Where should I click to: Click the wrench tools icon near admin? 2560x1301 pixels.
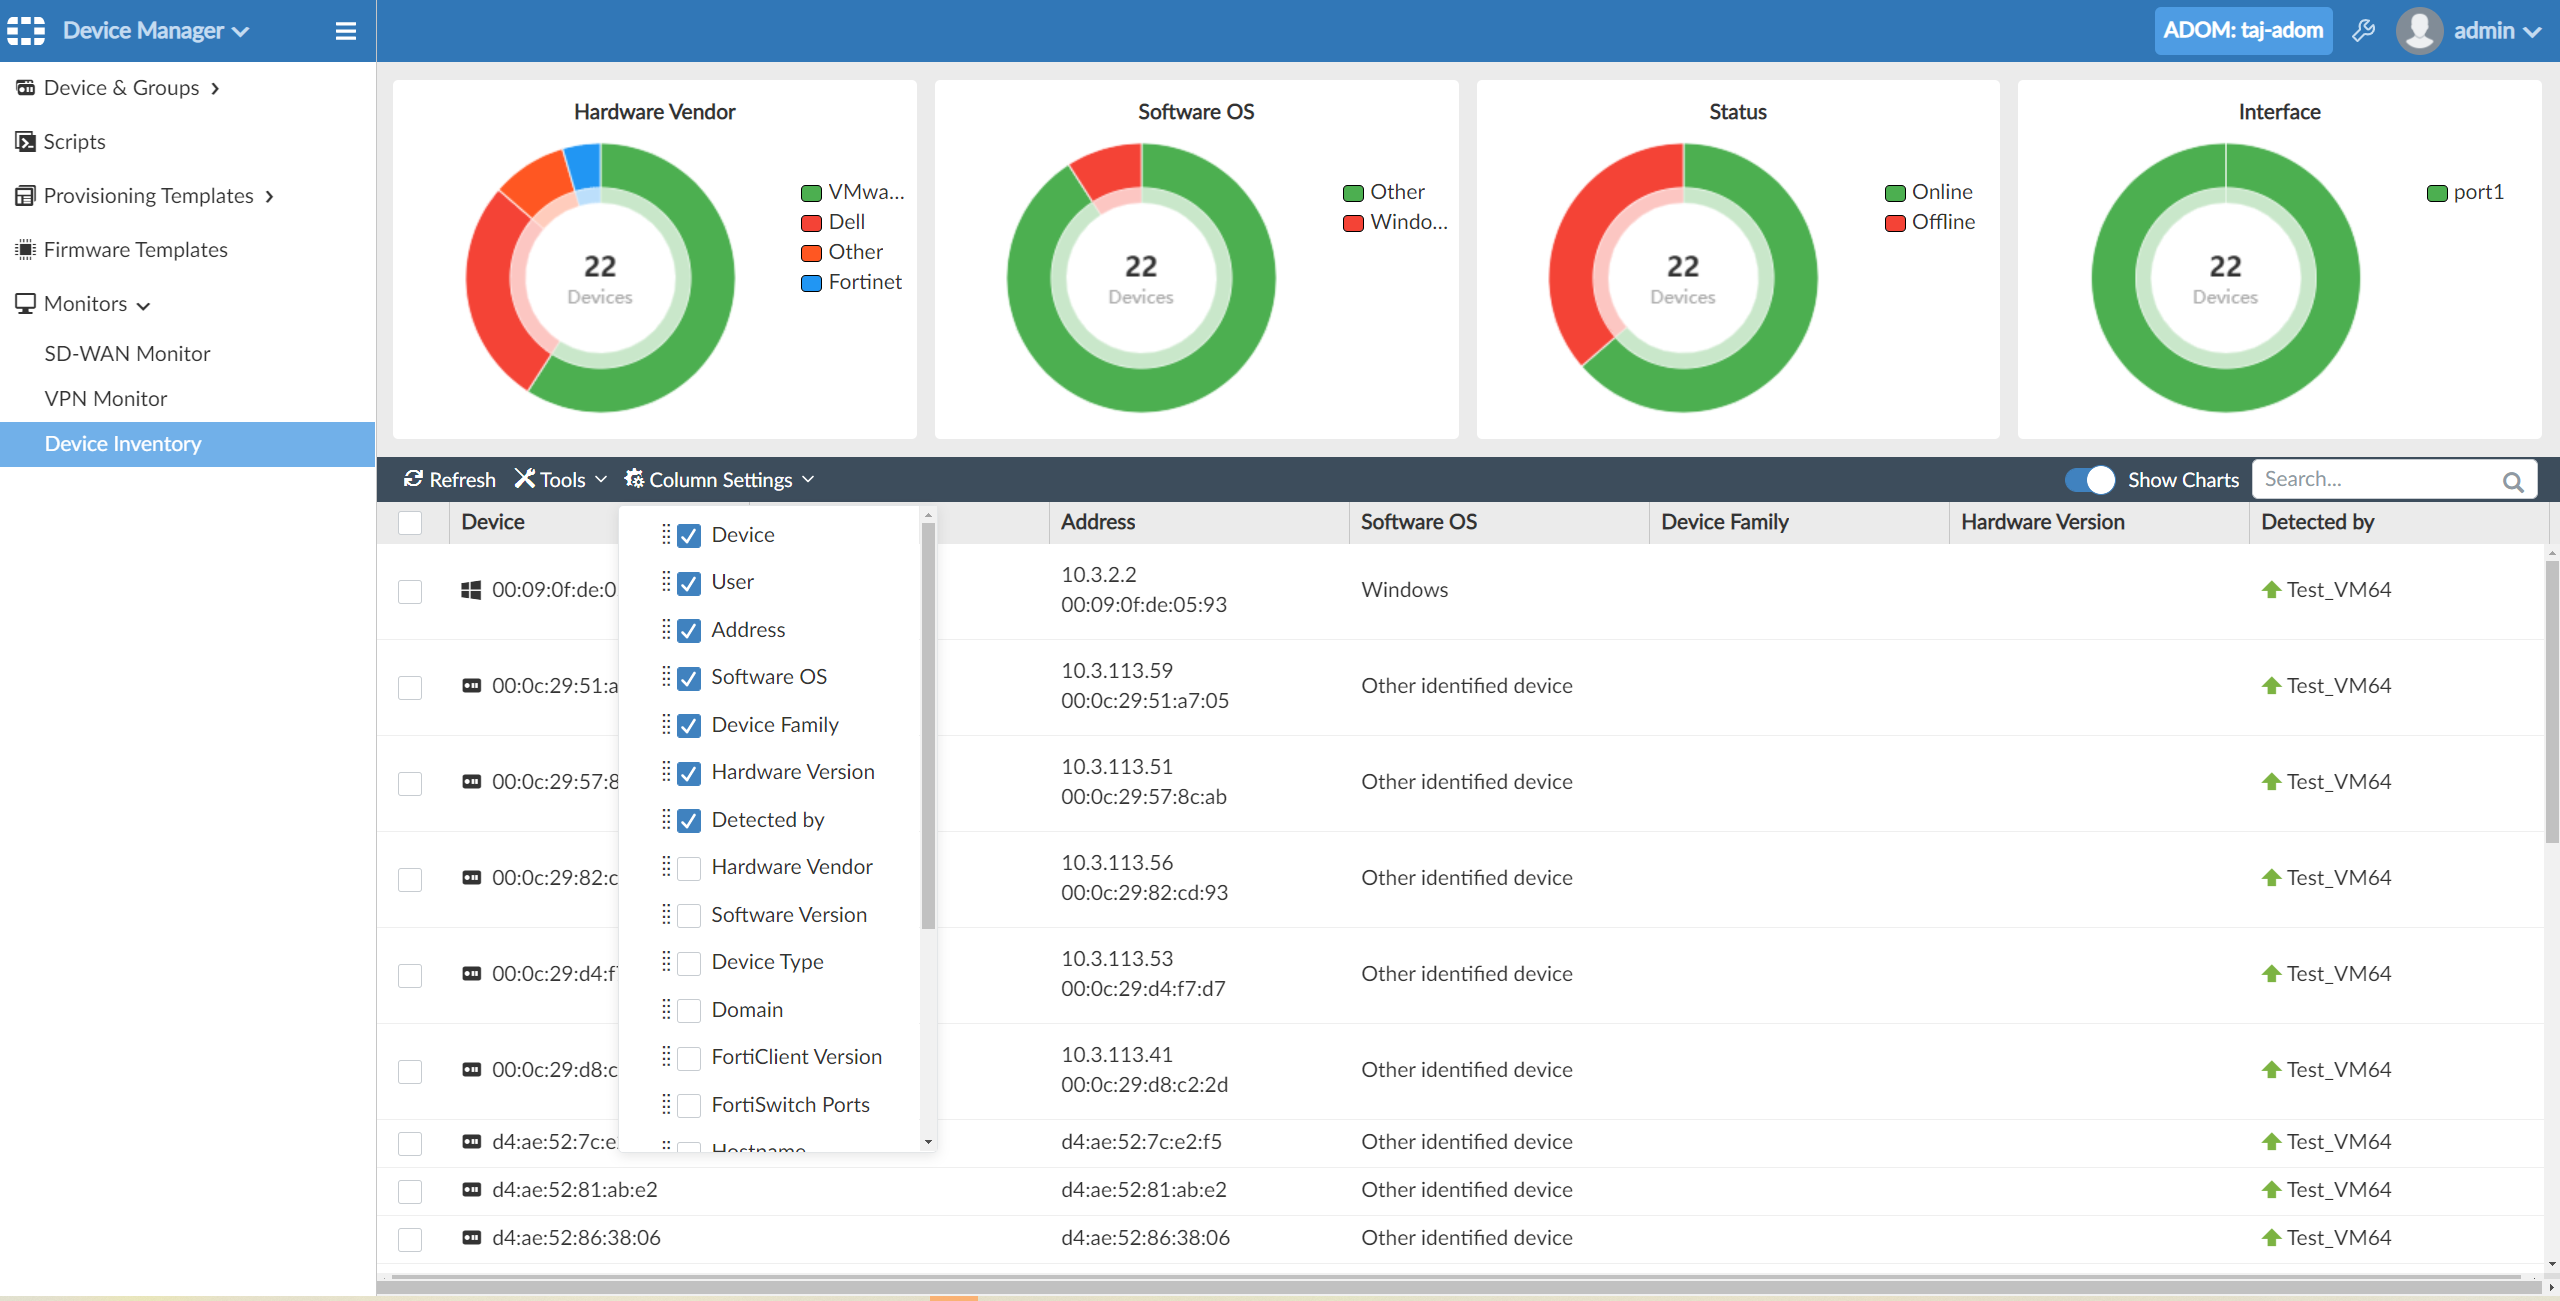[2363, 31]
